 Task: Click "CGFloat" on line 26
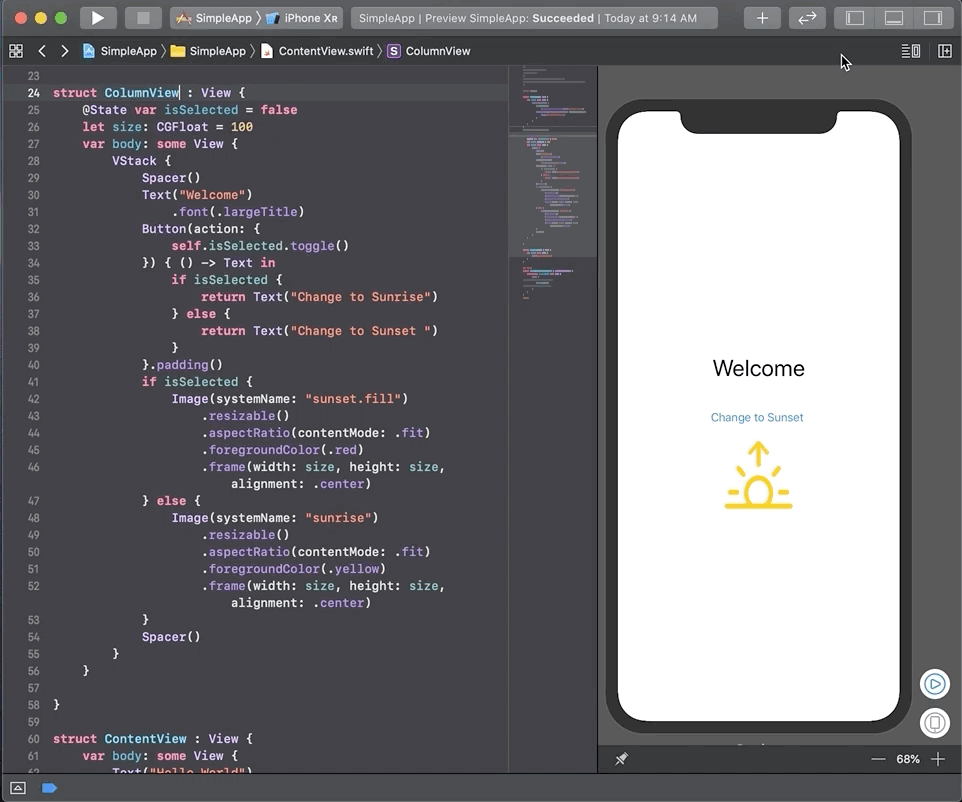tap(182, 127)
